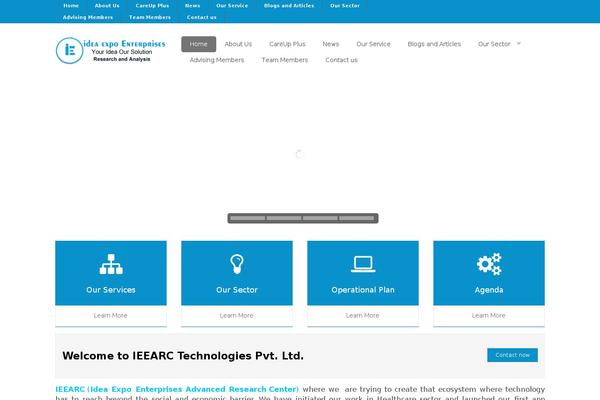Screen dimensions: 600x400
Task: Open Our Sector in the top blue bar
Action: click(345, 6)
